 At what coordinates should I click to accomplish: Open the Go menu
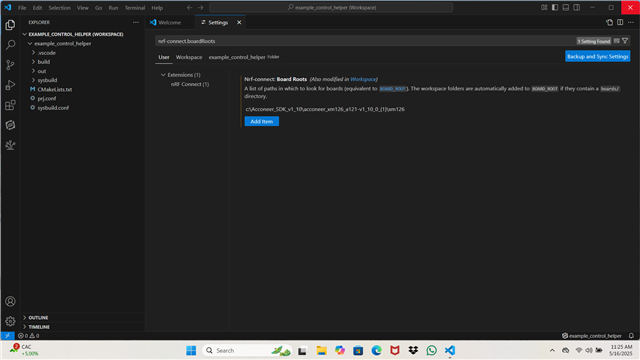[98, 8]
